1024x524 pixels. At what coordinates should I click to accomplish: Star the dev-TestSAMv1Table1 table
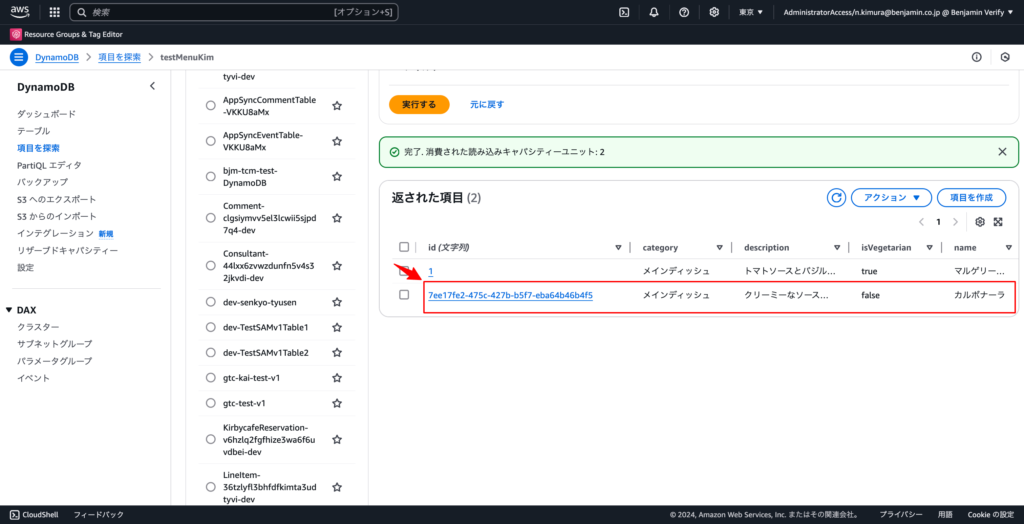[337, 327]
